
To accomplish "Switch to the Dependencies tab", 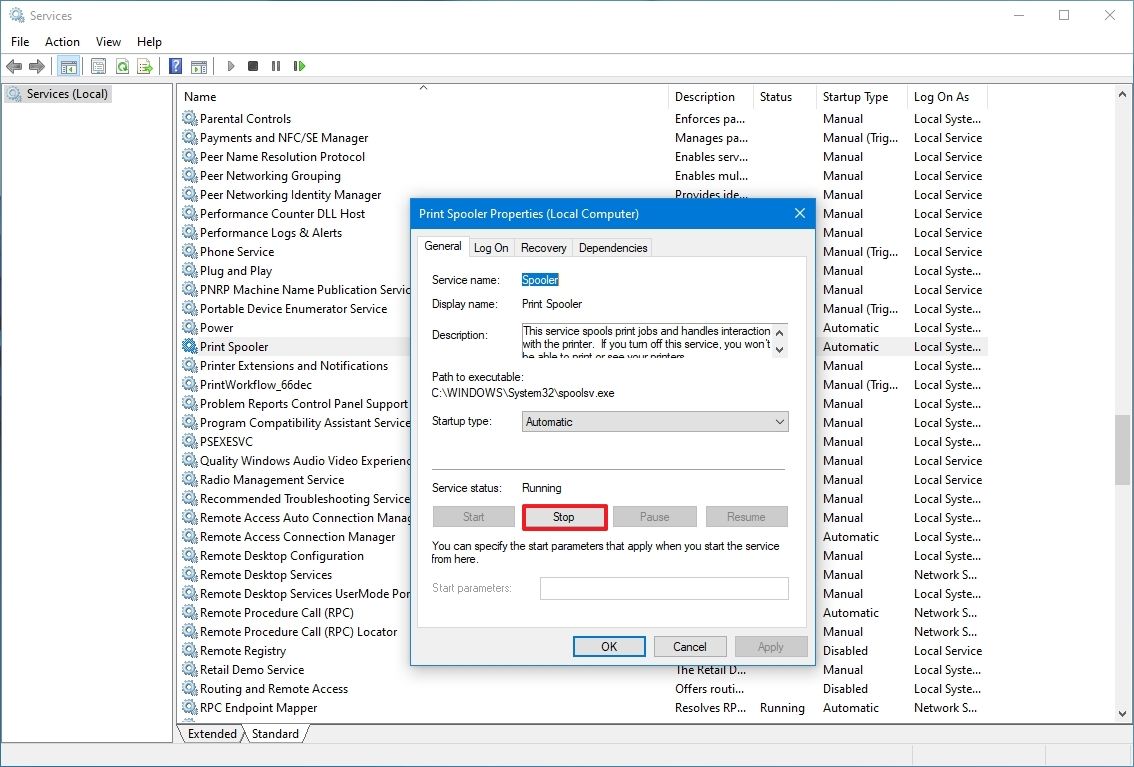I will pyautogui.click(x=612, y=247).
